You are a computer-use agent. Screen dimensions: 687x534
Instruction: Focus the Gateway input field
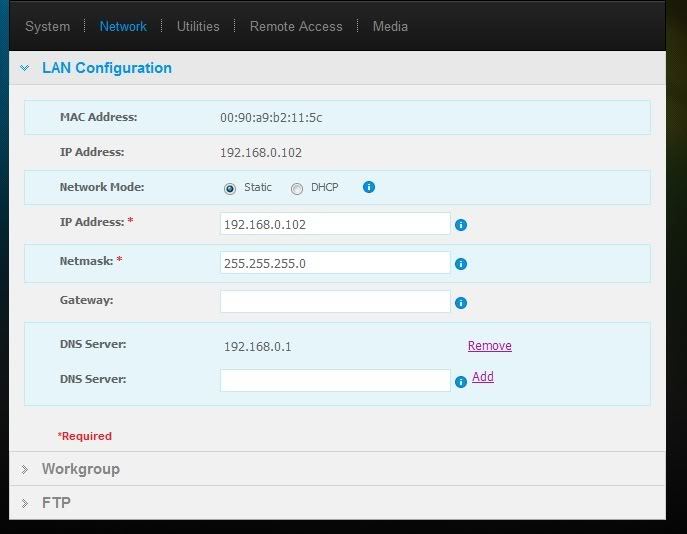pos(335,301)
